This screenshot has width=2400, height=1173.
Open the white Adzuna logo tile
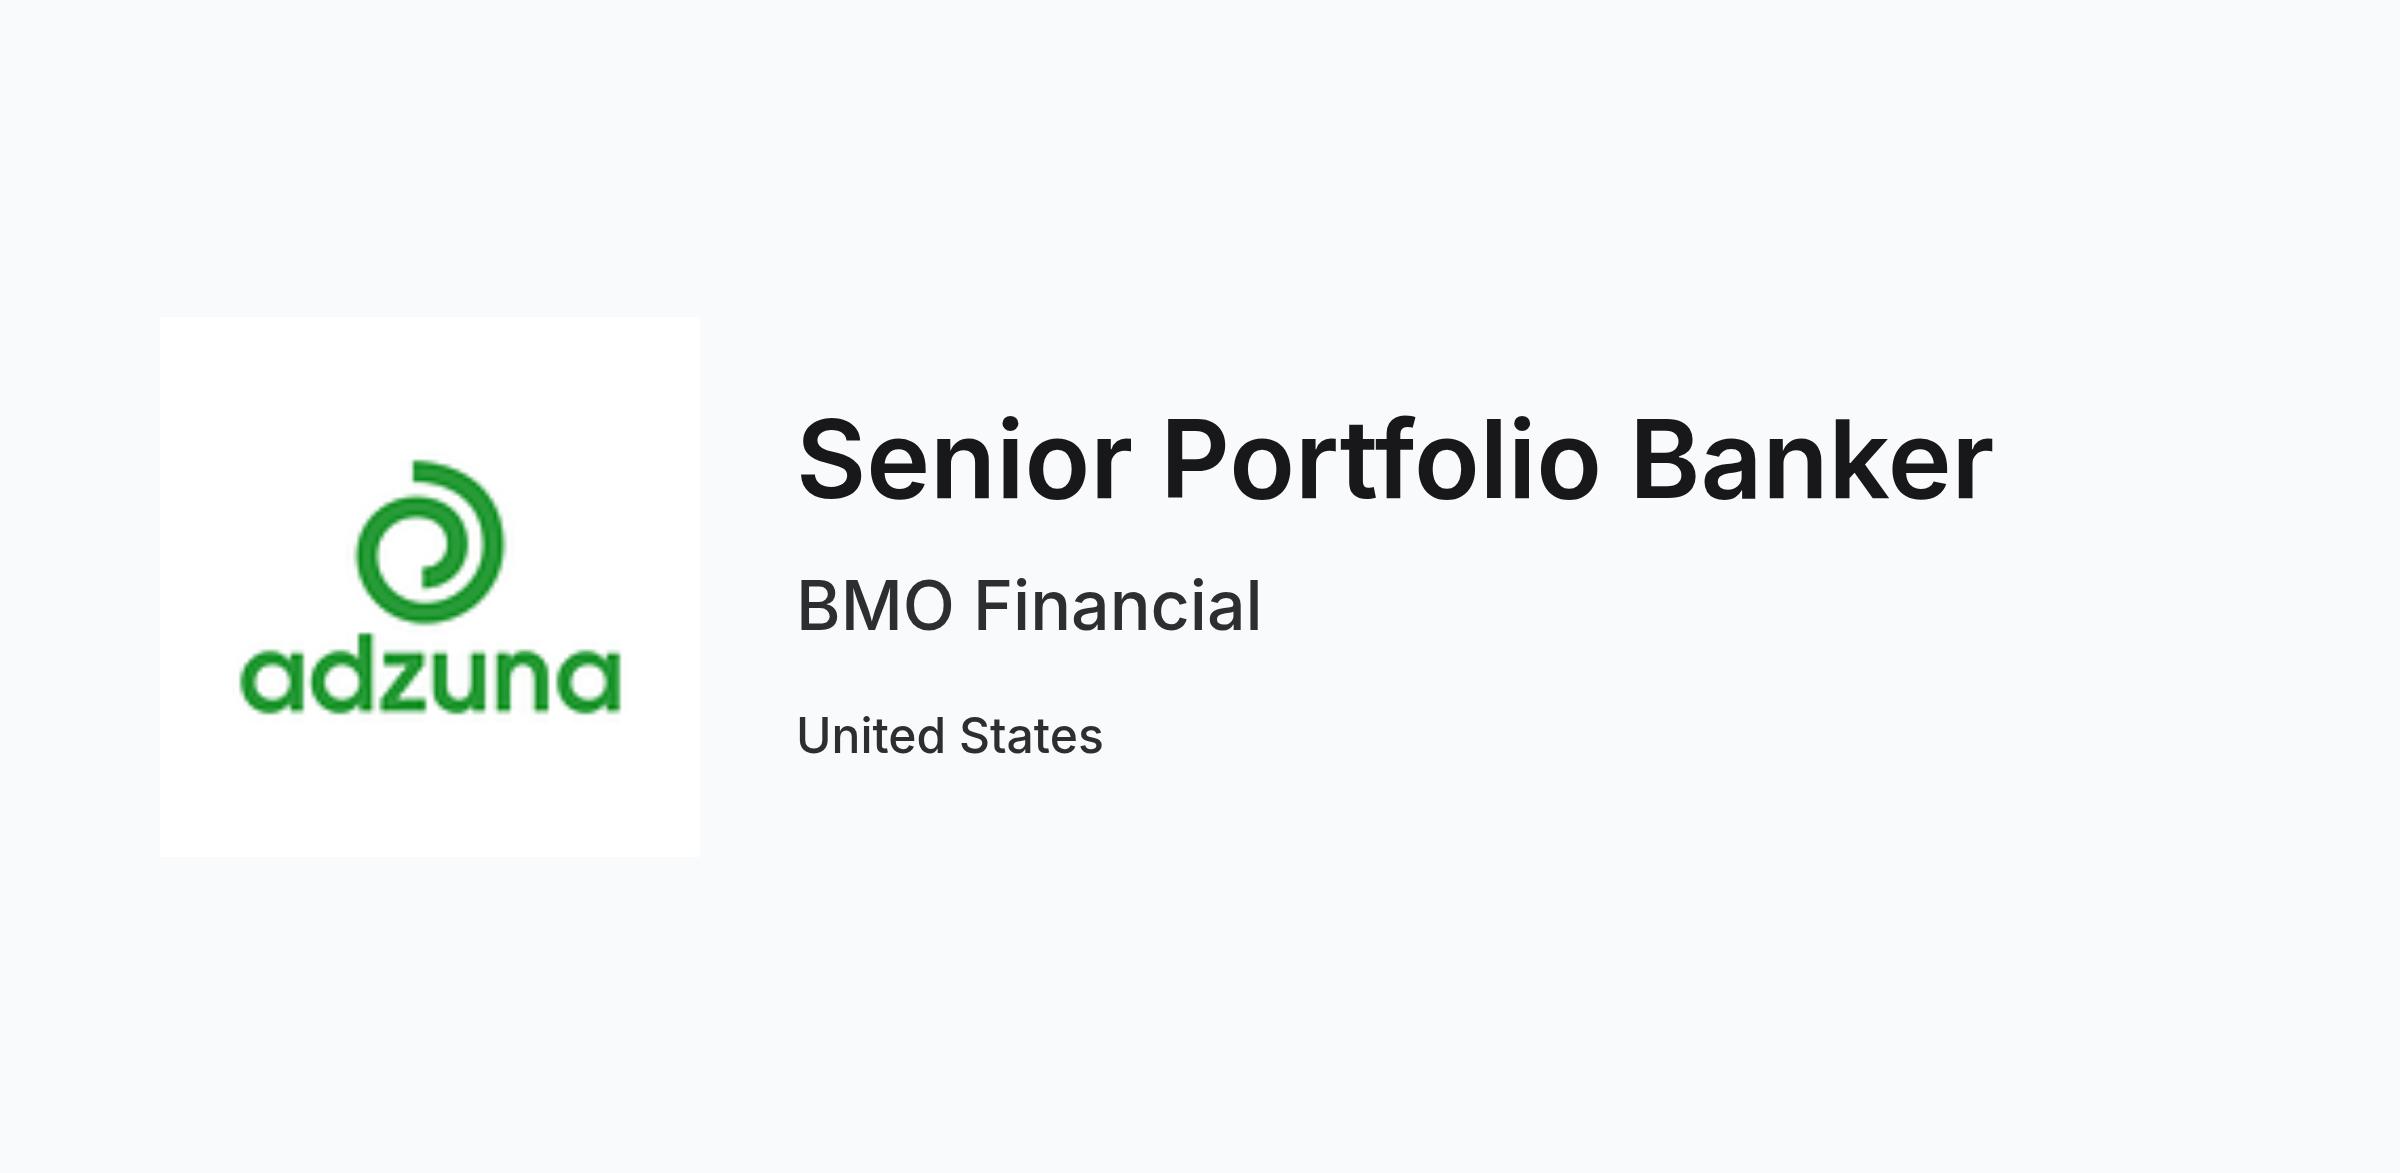pyautogui.click(x=430, y=587)
